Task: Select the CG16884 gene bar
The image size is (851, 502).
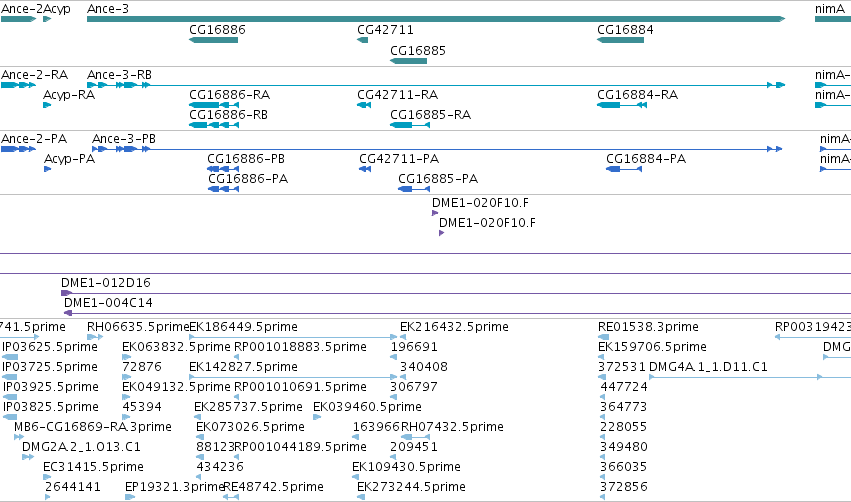Action: tap(620, 40)
